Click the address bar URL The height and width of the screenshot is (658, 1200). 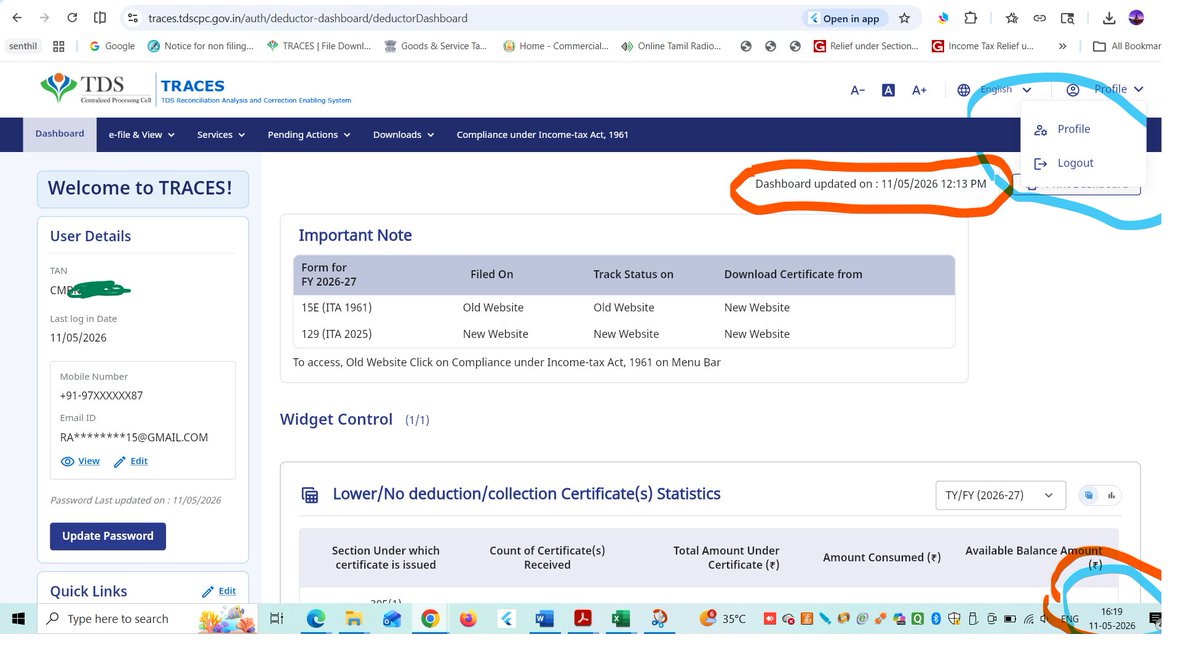tap(307, 18)
